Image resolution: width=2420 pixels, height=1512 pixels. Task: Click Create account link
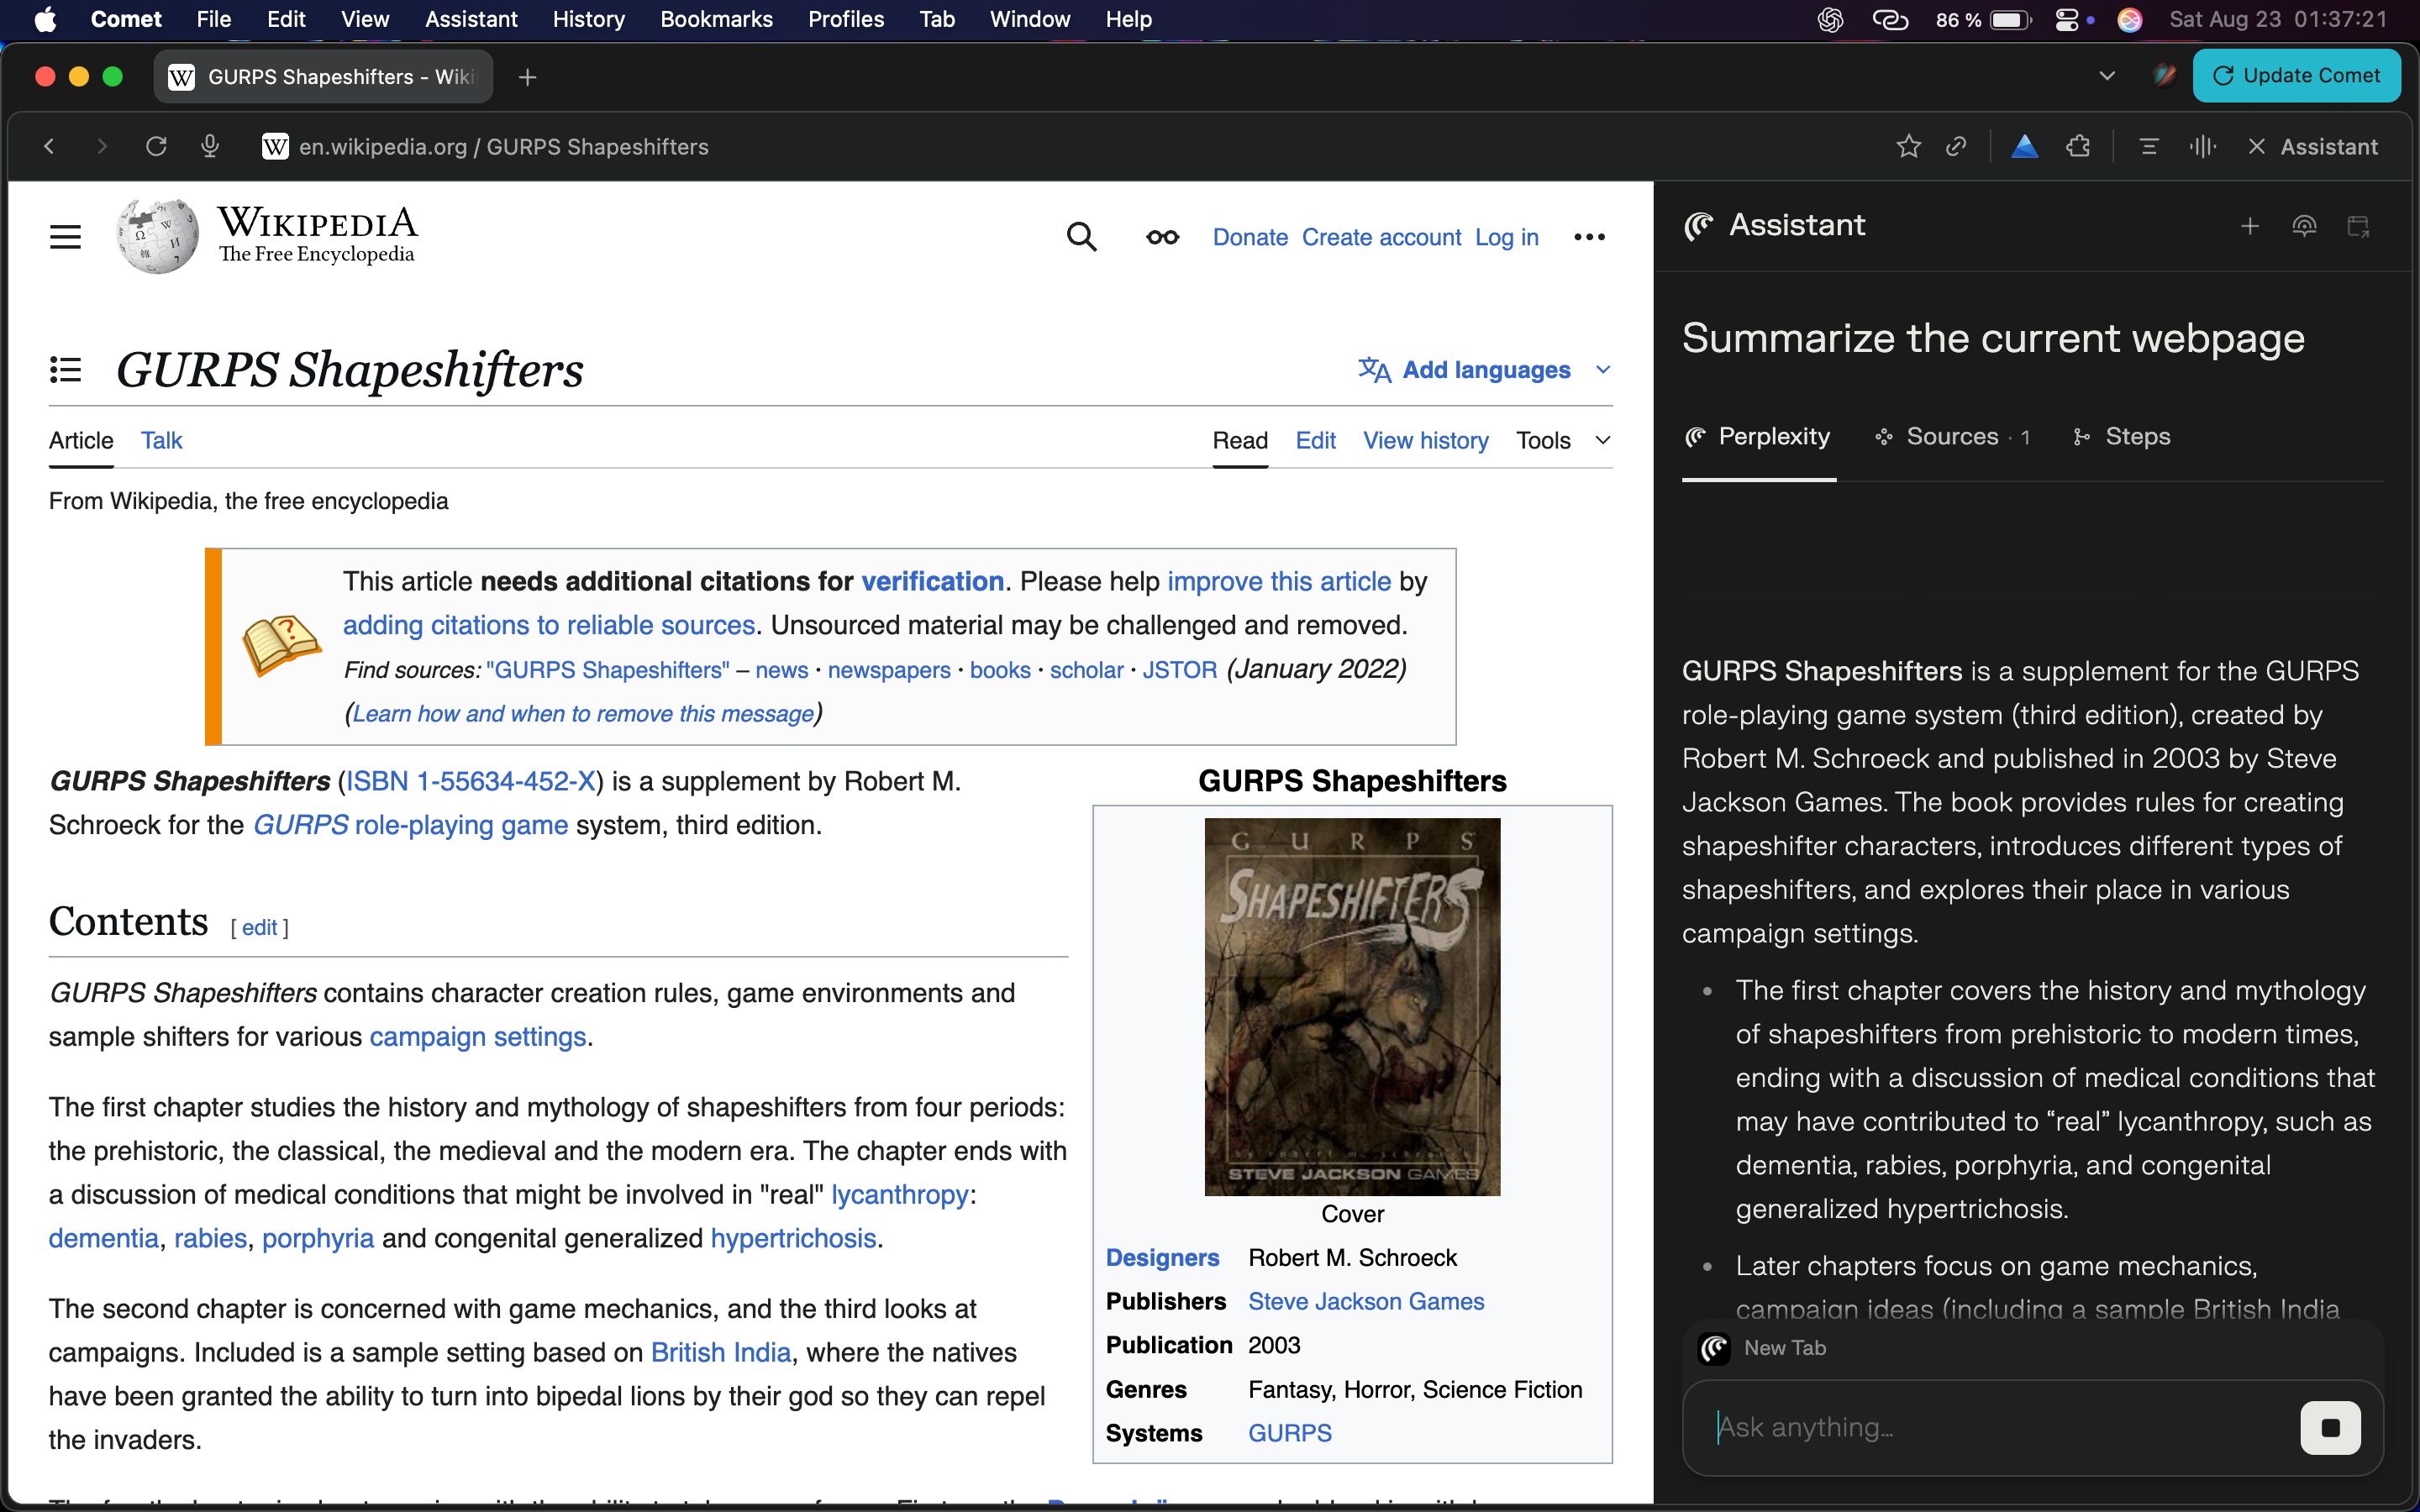(x=1381, y=237)
